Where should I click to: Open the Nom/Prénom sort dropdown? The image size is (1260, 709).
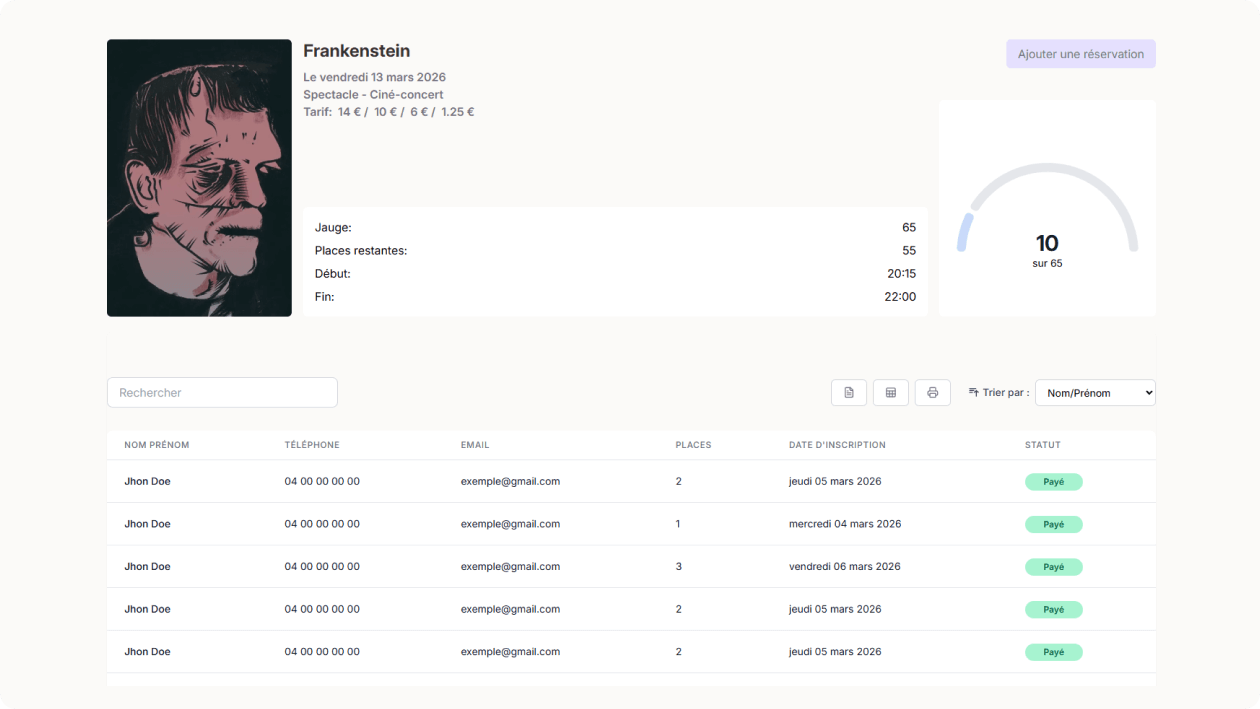1095,393
